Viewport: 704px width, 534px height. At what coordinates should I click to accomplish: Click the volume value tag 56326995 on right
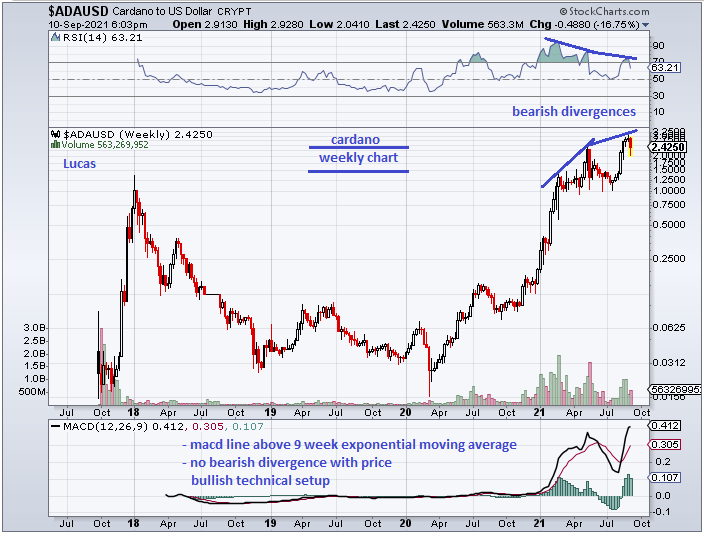pos(675,389)
